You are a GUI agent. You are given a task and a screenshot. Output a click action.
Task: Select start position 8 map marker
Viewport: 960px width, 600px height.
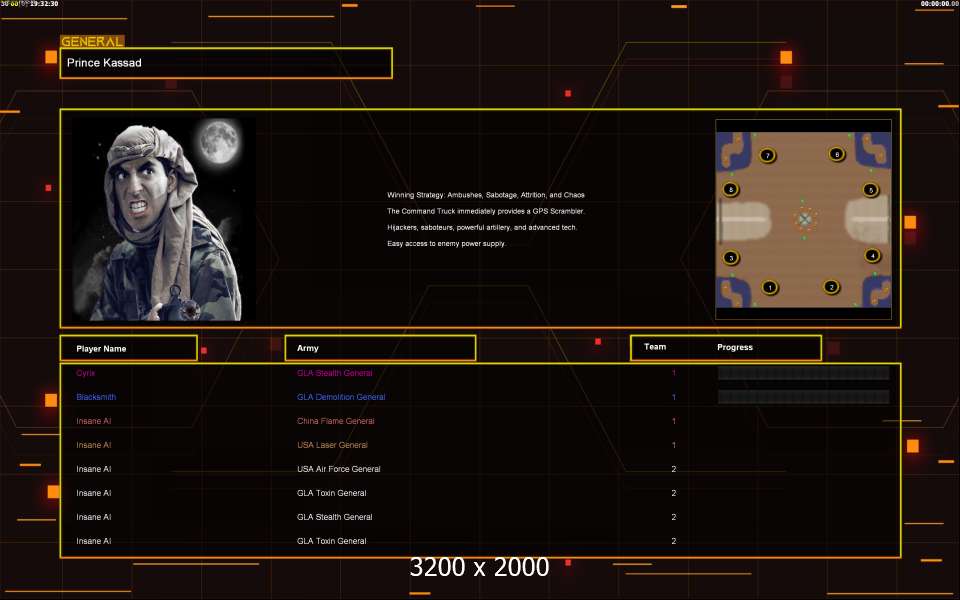pos(731,190)
